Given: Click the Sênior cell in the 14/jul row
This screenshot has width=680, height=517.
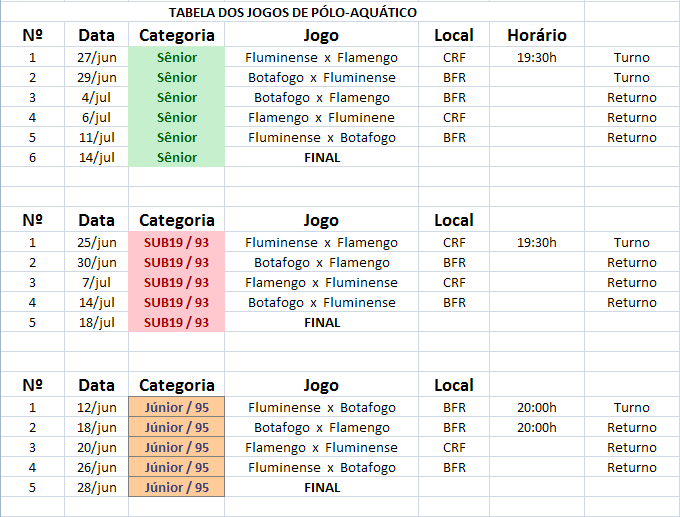Looking at the screenshot, I should point(177,157).
